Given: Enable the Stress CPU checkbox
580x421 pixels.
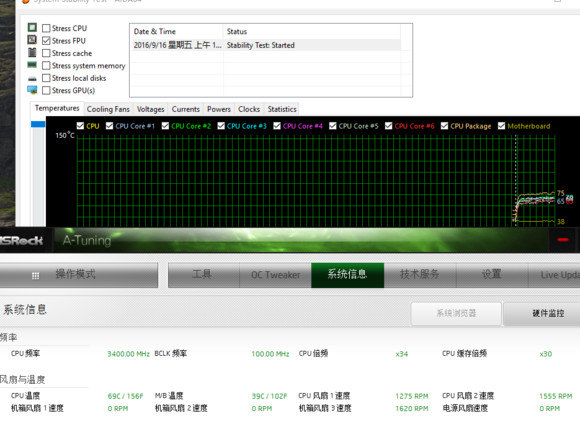Looking at the screenshot, I should point(46,28).
